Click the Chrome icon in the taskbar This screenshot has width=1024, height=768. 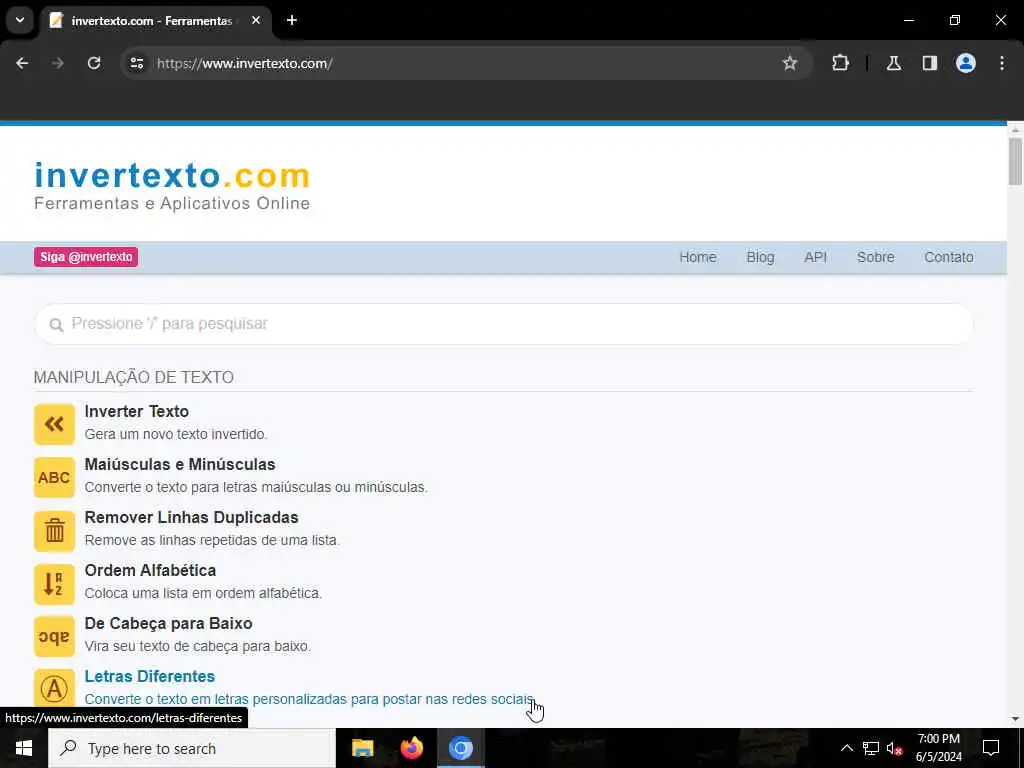coord(460,748)
